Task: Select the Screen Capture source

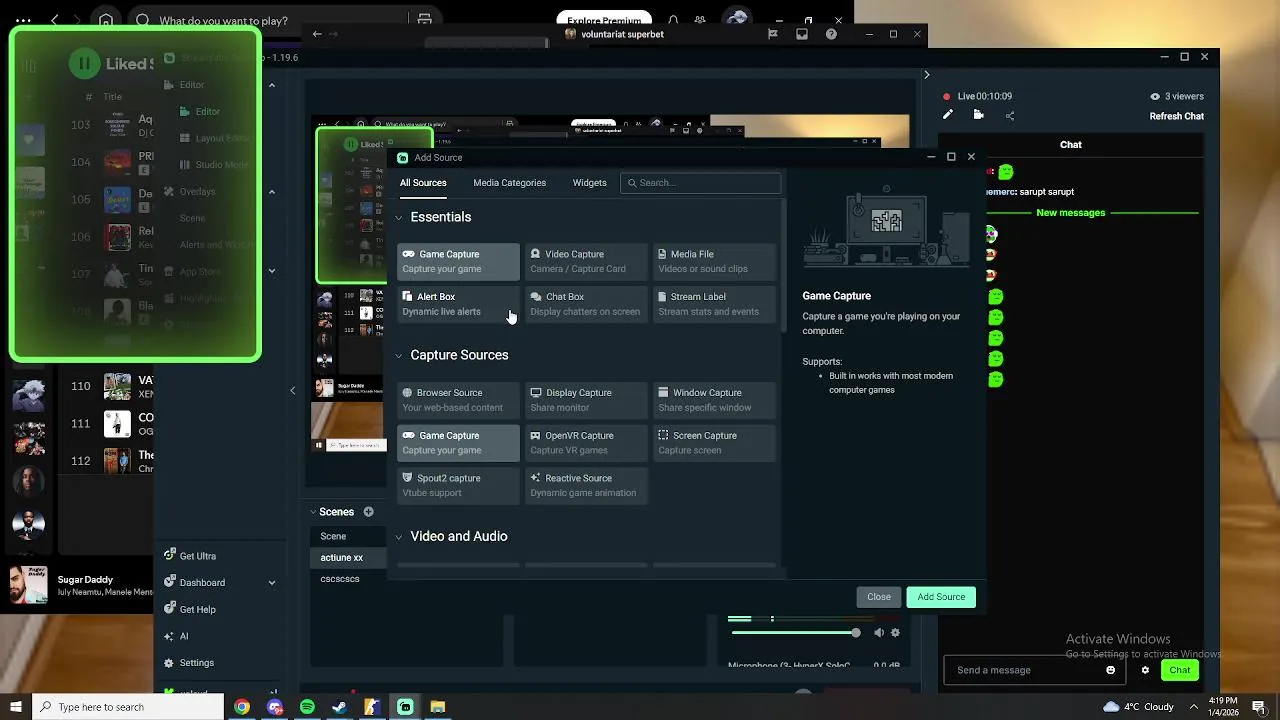Action: coord(714,443)
